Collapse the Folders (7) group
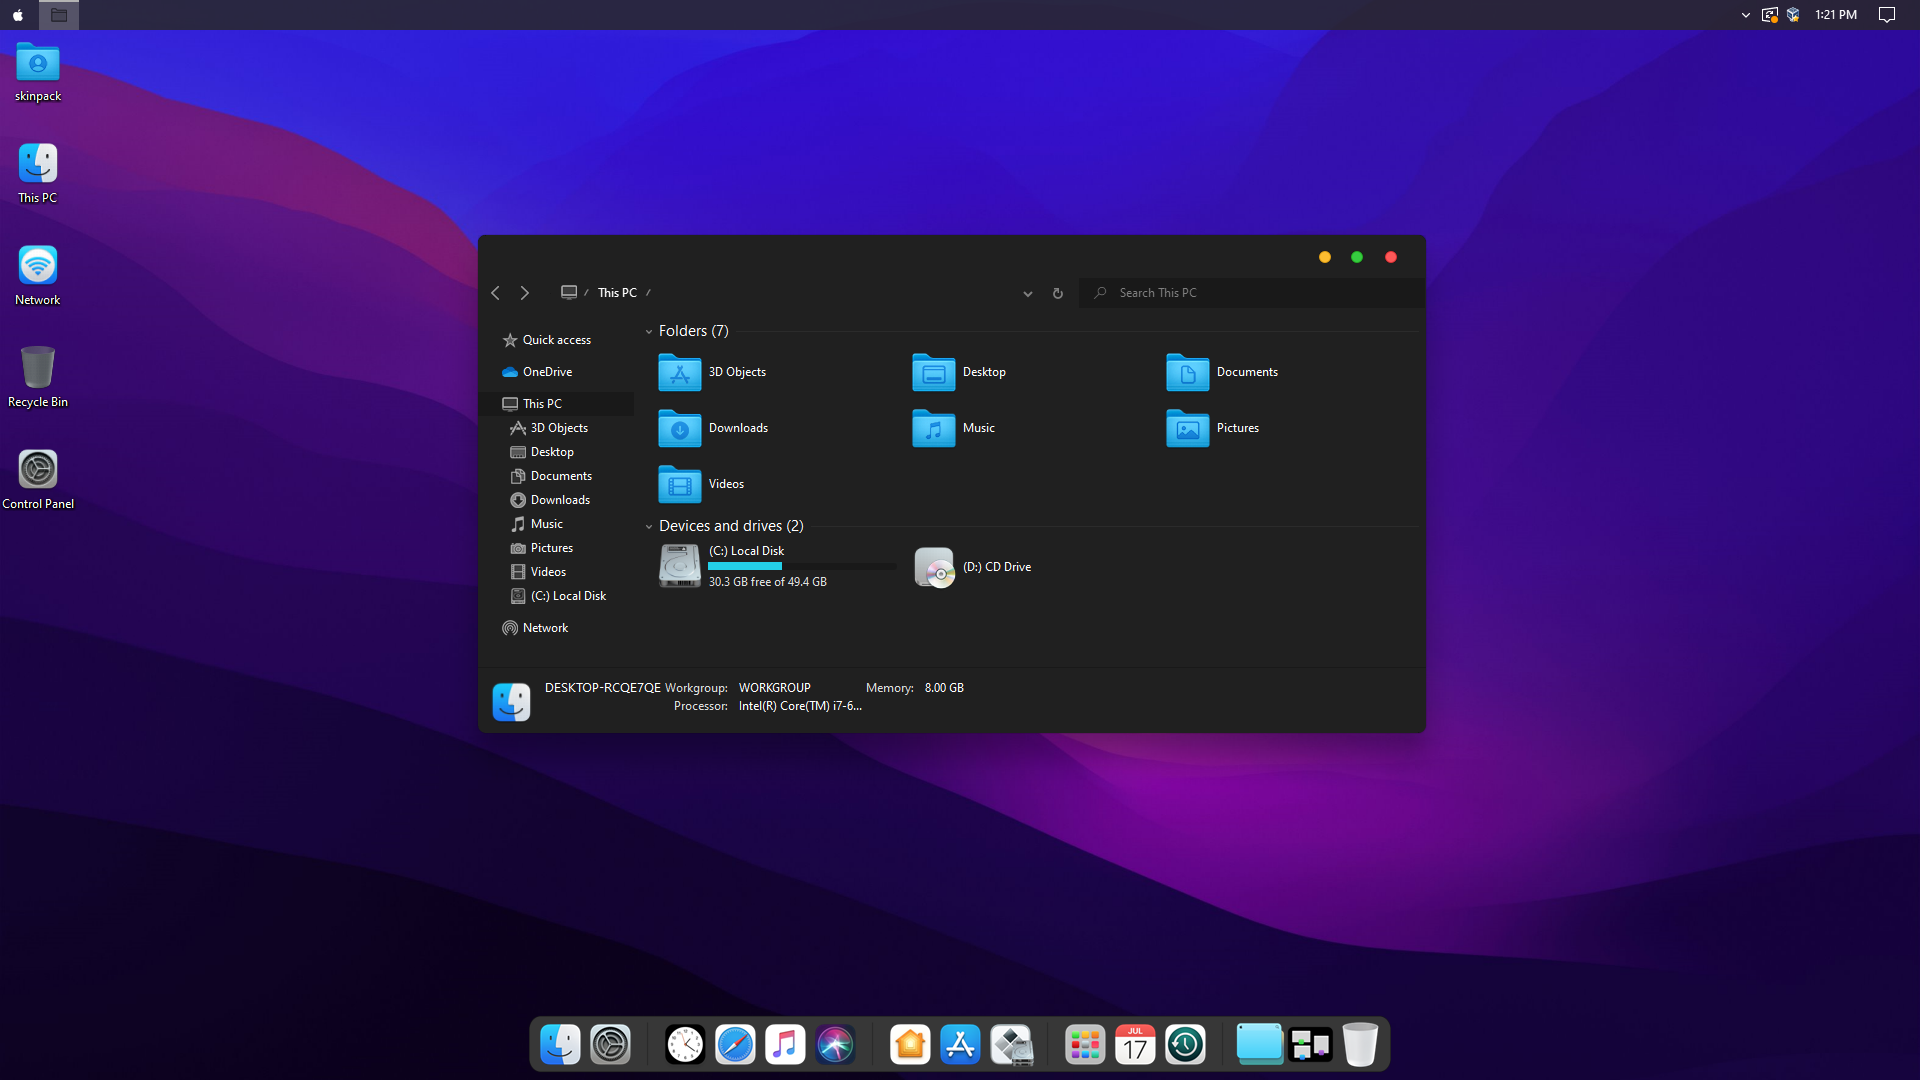Viewport: 1920px width, 1080px height. tap(649, 331)
